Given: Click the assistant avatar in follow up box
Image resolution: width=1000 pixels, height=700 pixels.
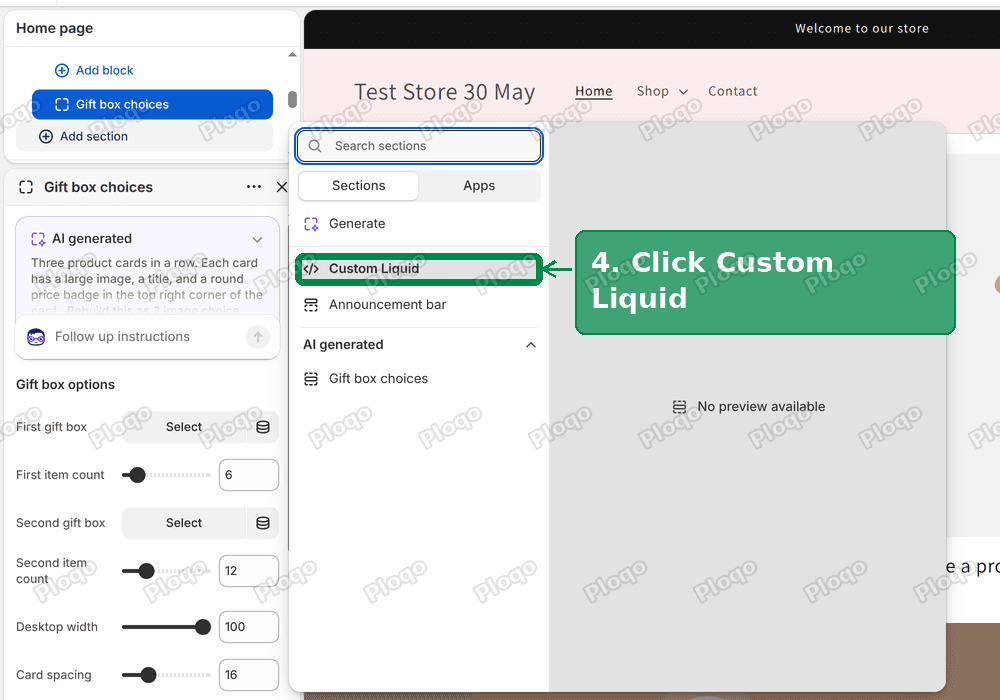Looking at the screenshot, I should pyautogui.click(x=36, y=337).
